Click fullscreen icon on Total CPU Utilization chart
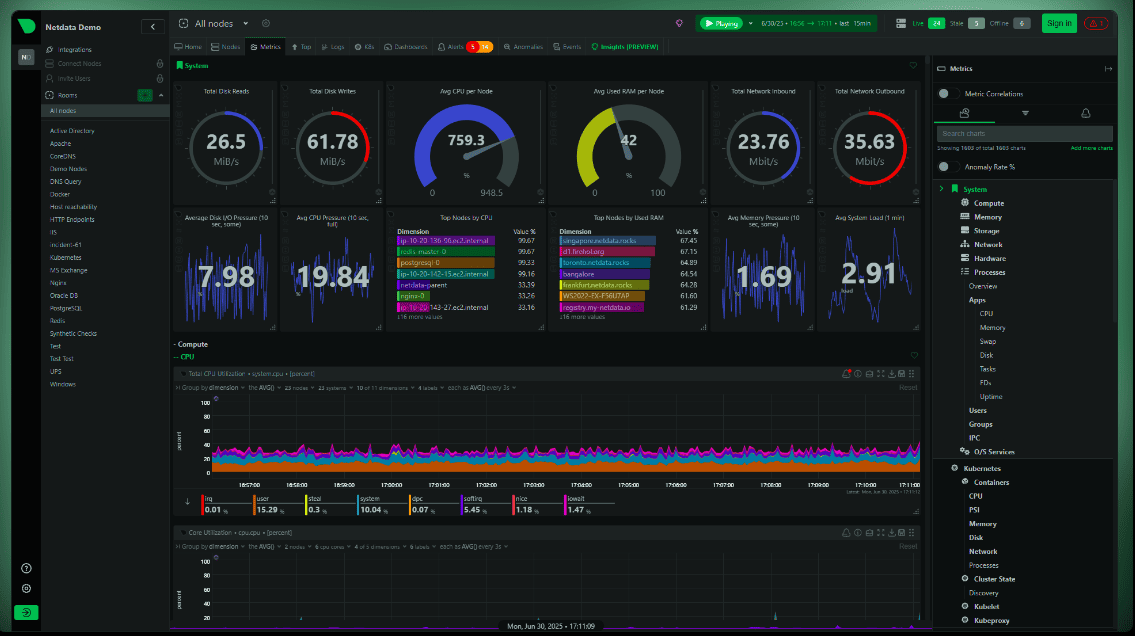Viewport: 1135px width, 636px height. point(881,373)
